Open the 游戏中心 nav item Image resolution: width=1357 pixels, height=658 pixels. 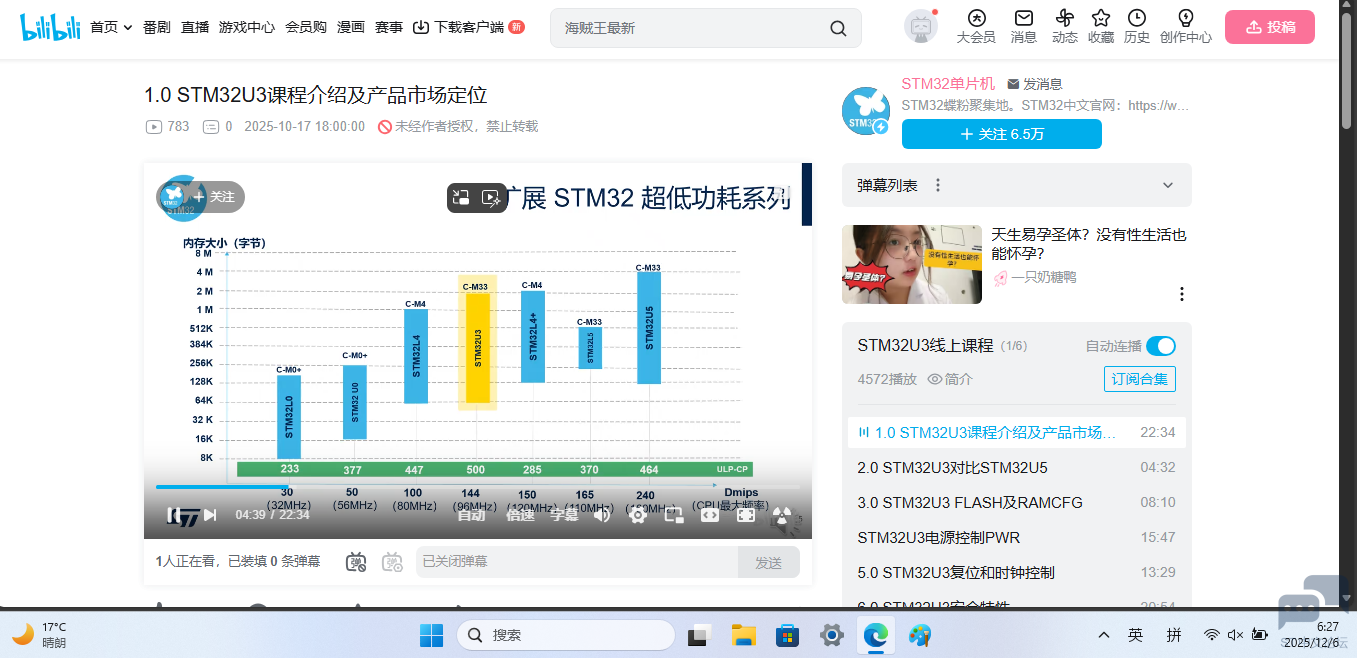point(247,28)
